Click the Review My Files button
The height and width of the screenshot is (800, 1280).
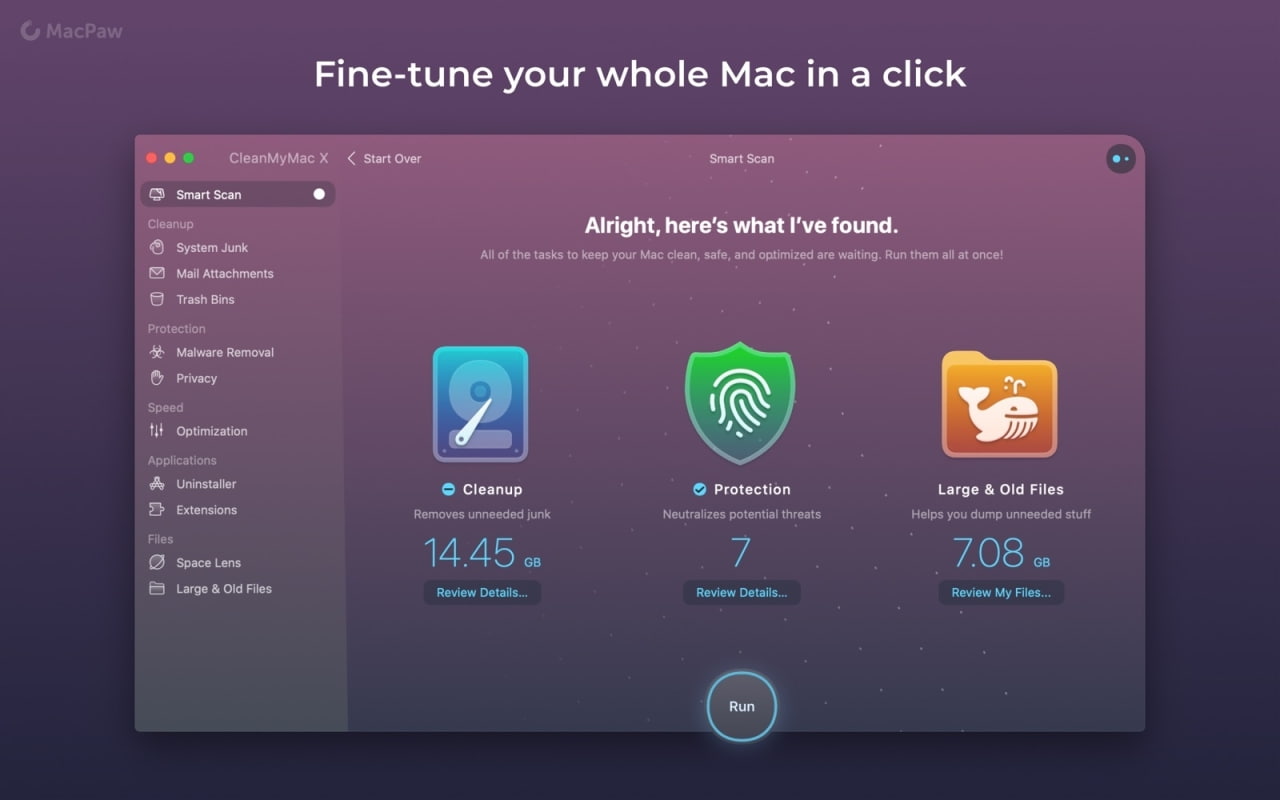[x=1001, y=592]
